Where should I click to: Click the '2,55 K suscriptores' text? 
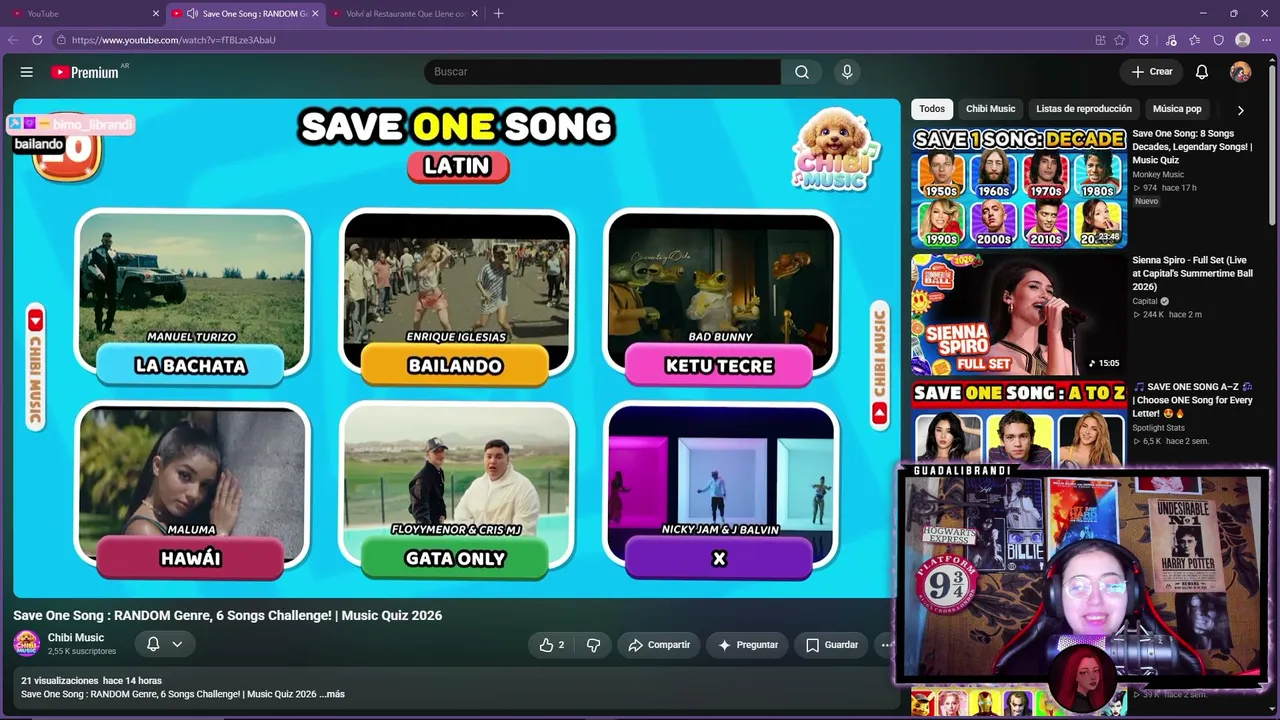click(x=82, y=652)
